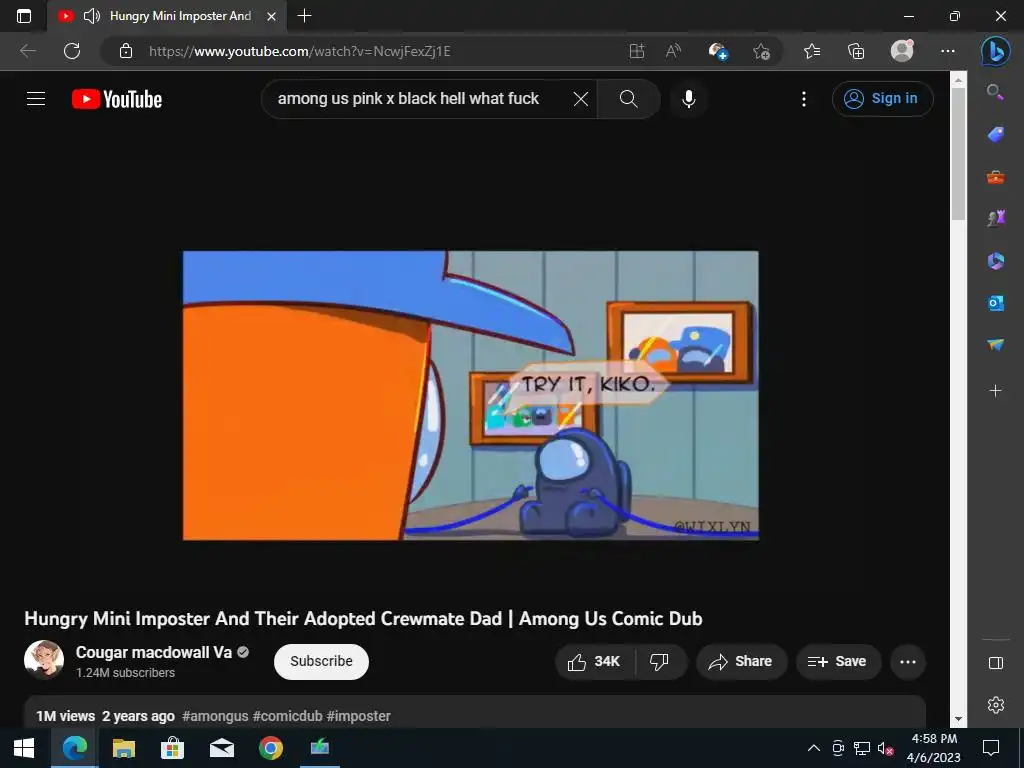Click the browser address bar URL

tap(300, 51)
